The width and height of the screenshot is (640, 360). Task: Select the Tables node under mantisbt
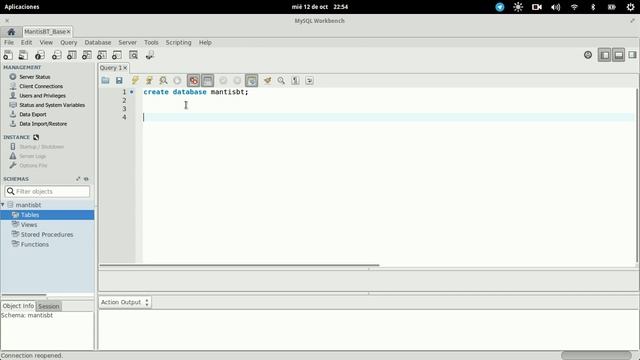pos(47,215)
